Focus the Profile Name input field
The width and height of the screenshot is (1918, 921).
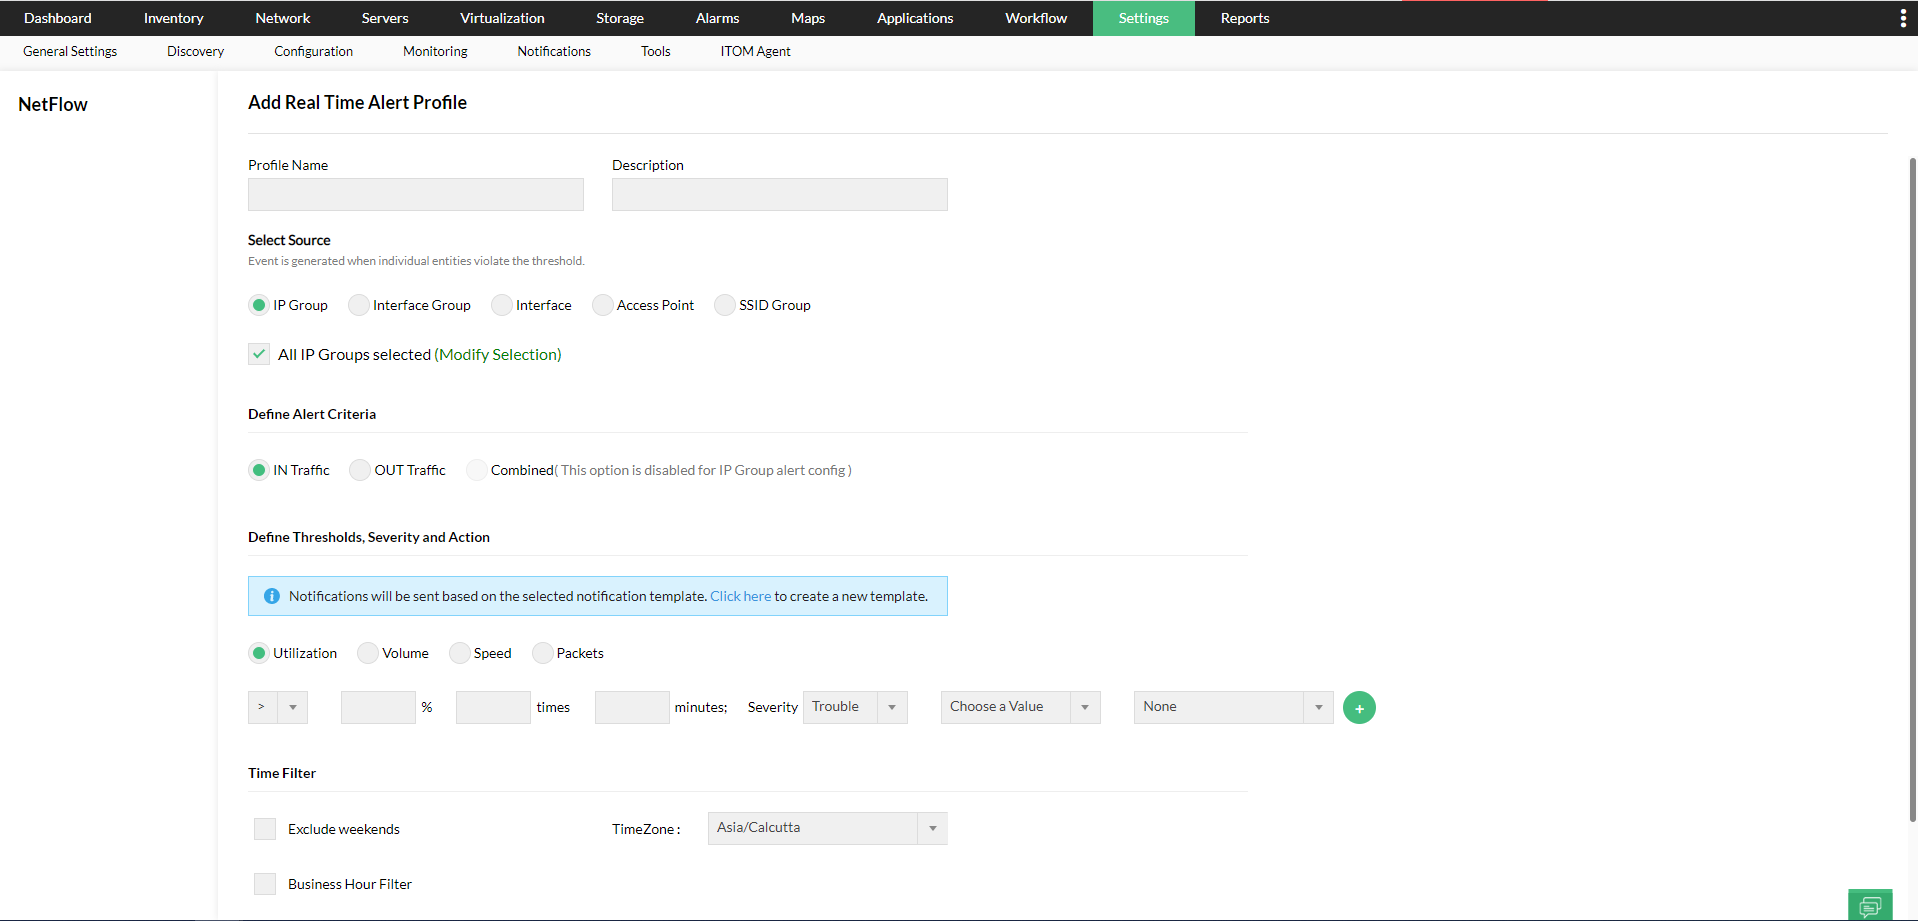pos(415,194)
